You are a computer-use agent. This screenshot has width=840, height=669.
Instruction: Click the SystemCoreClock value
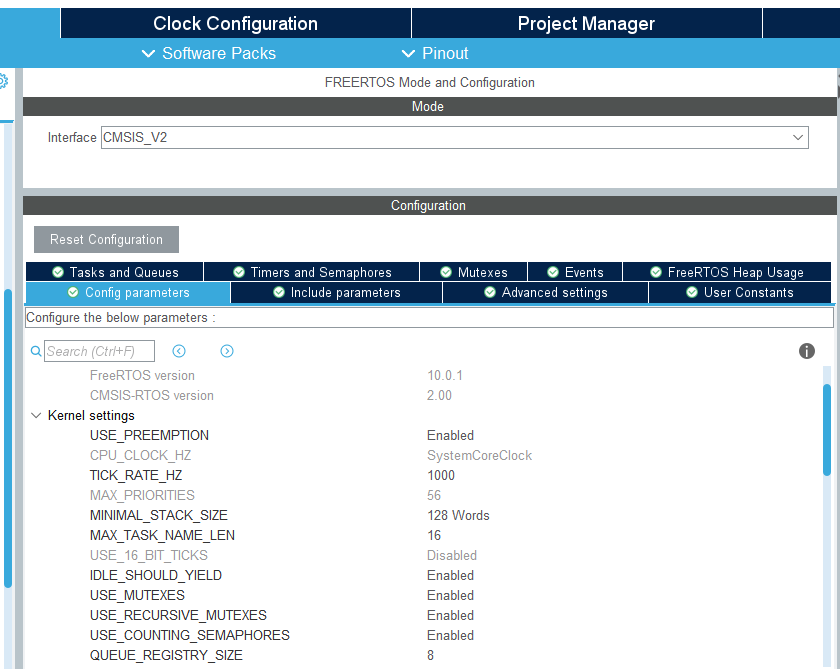479,455
